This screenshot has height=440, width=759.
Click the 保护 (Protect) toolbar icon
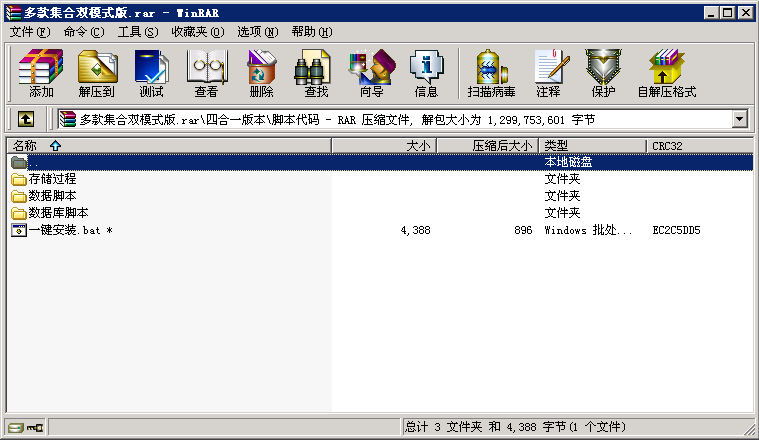coord(603,73)
